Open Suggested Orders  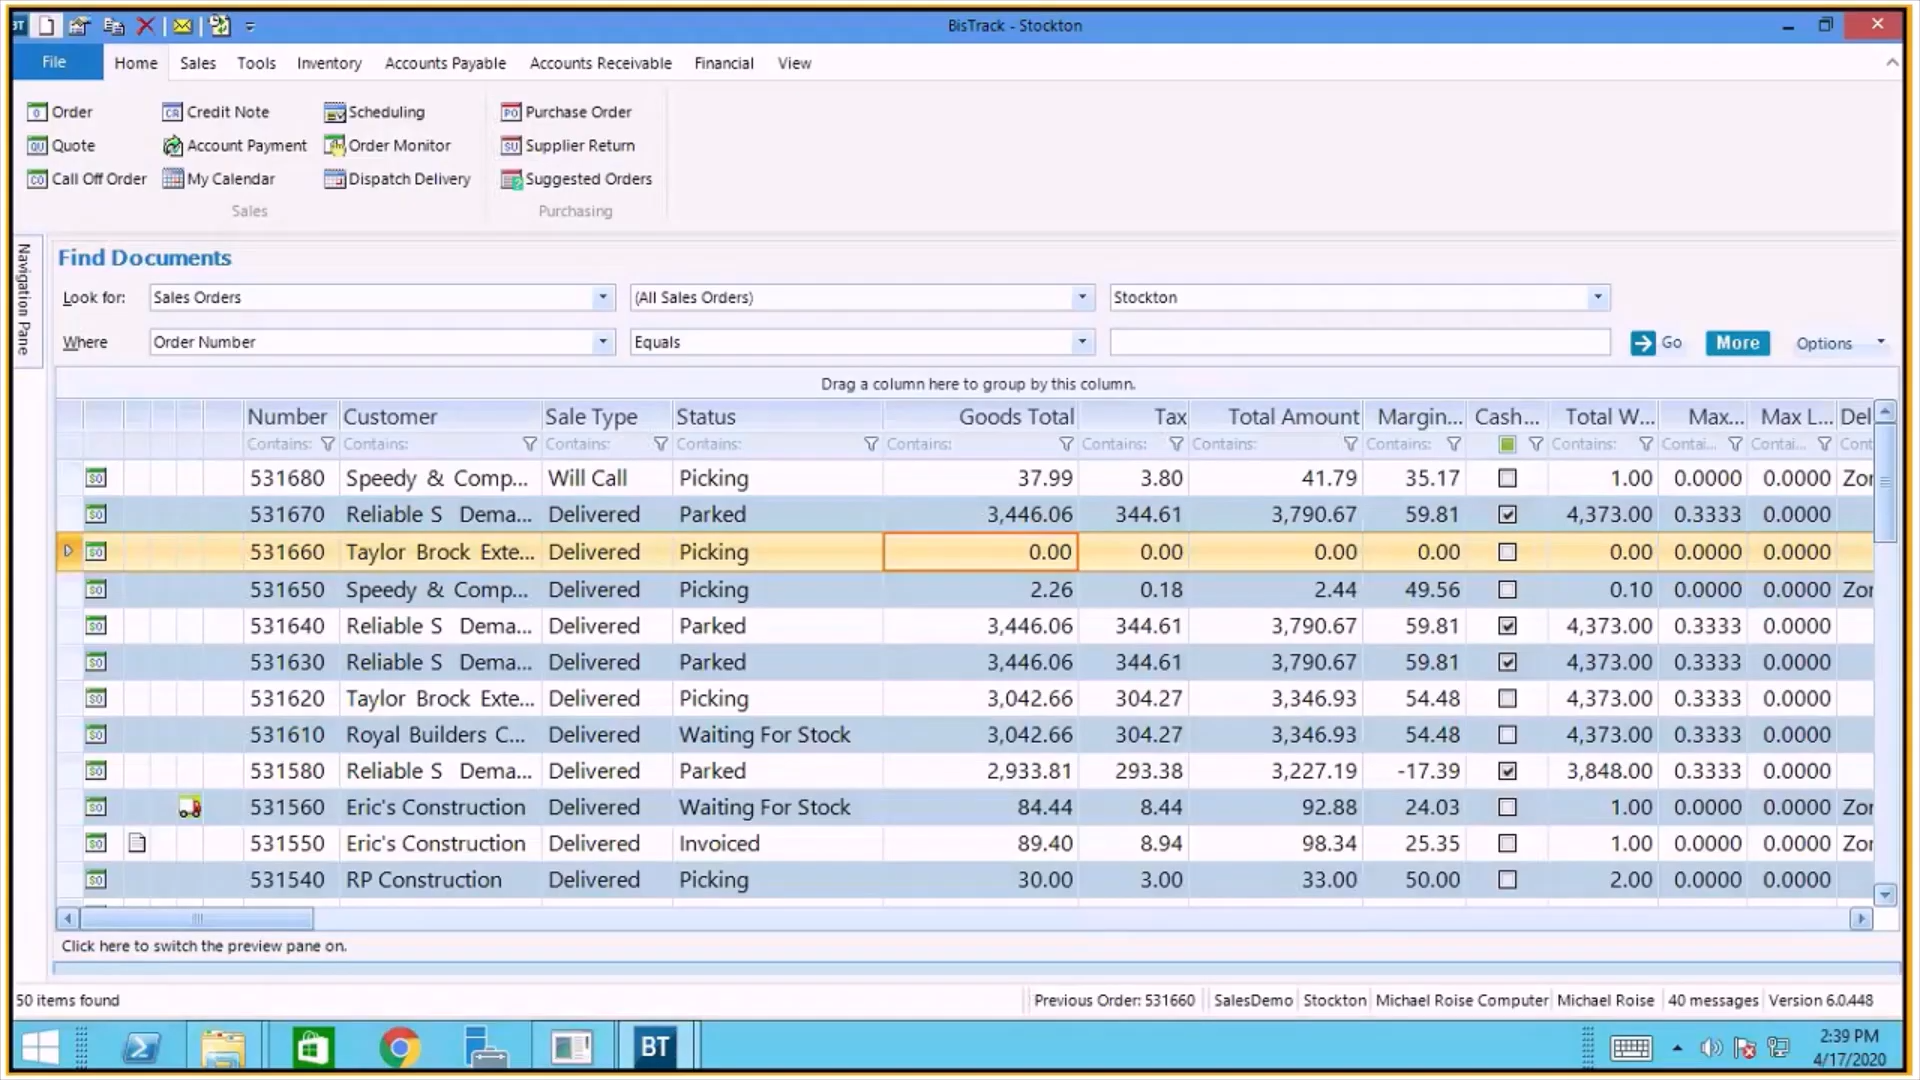[x=577, y=179]
